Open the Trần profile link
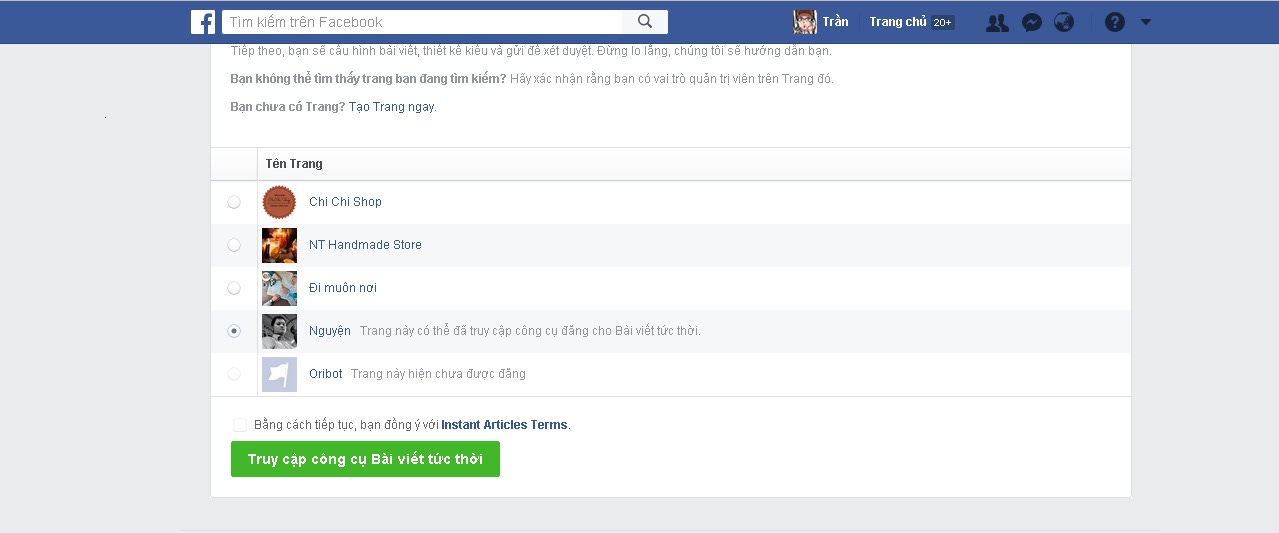The image size is (1279, 533). 835,22
